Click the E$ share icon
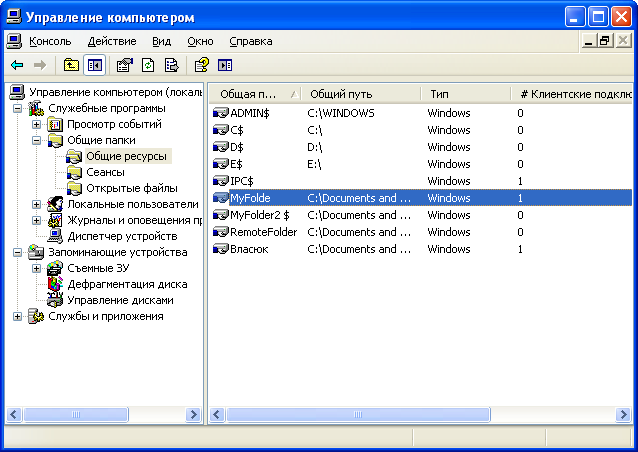Image resolution: width=638 pixels, height=452 pixels. tap(221, 164)
